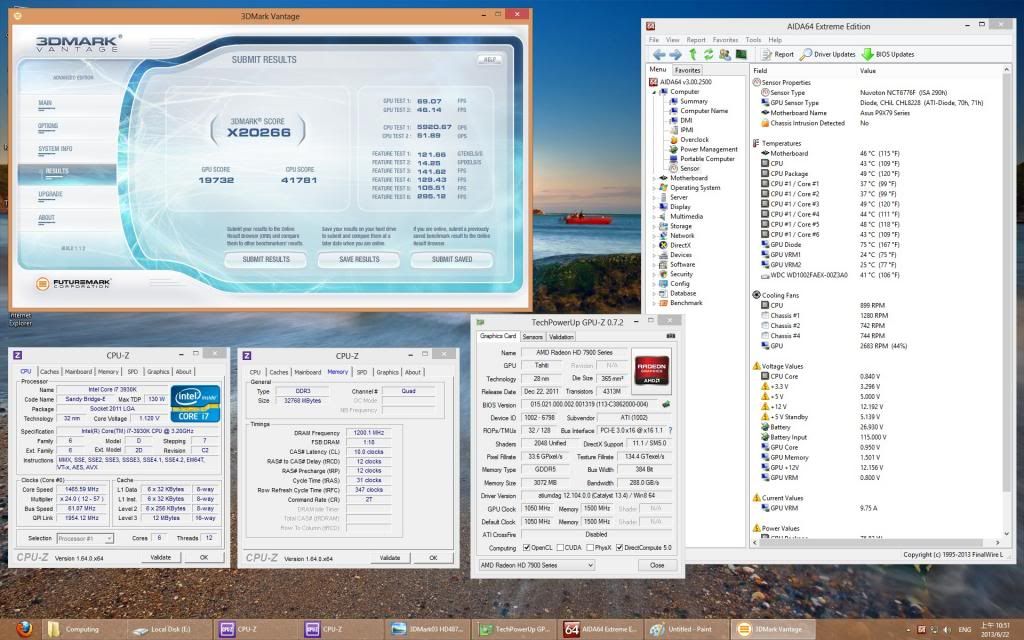Click the 3DMark Vantage title bar icon
The width and height of the screenshot is (1024, 640).
18,15
